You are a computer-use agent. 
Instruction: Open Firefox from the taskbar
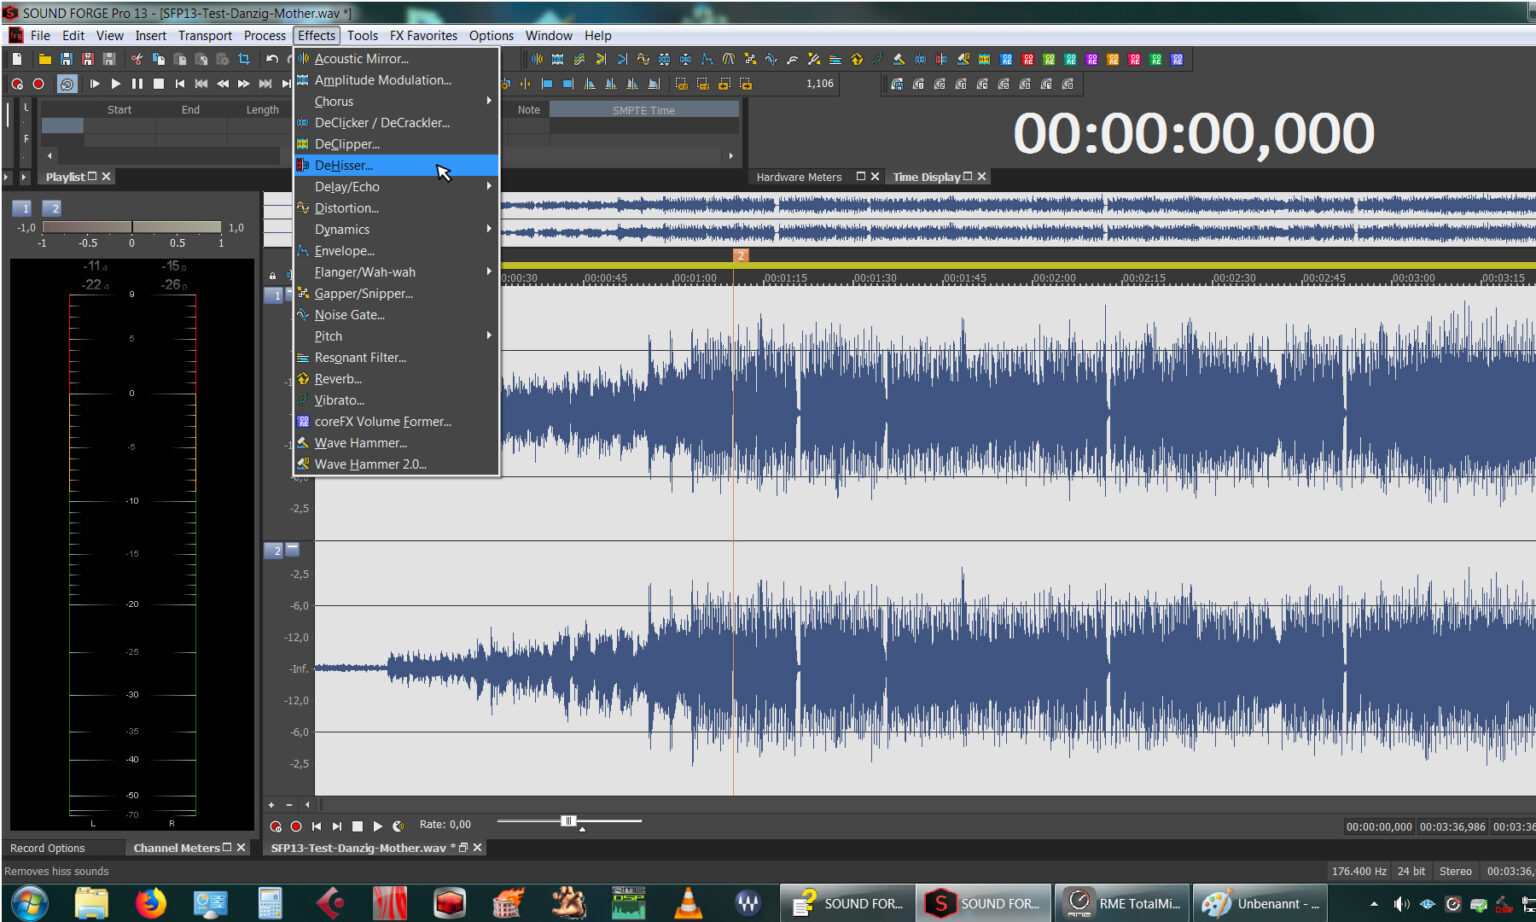[x=150, y=903]
